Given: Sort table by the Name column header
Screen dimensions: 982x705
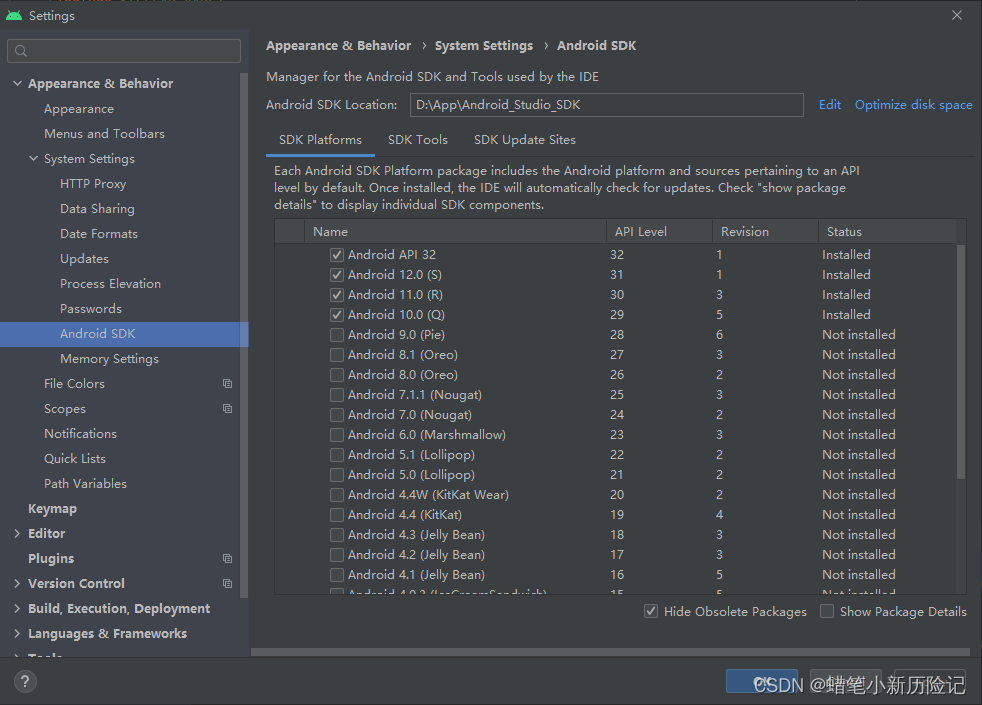Looking at the screenshot, I should (455, 232).
